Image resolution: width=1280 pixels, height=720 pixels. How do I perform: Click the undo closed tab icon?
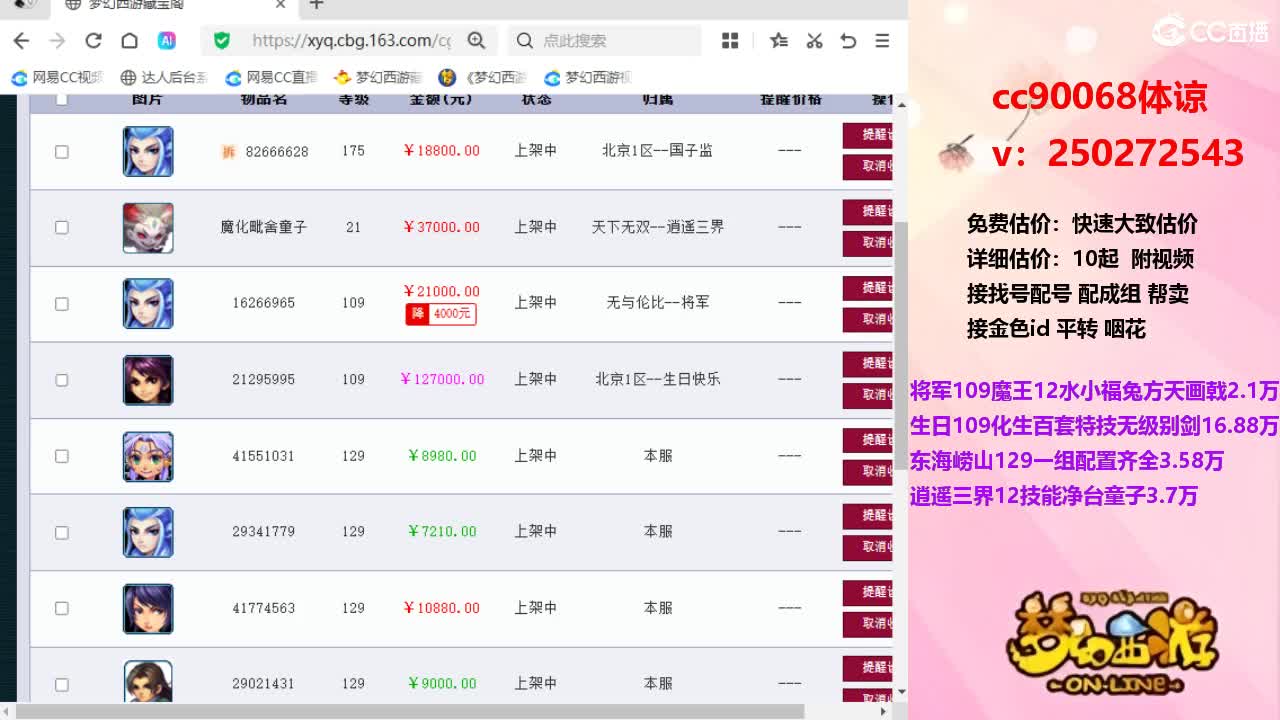(848, 41)
